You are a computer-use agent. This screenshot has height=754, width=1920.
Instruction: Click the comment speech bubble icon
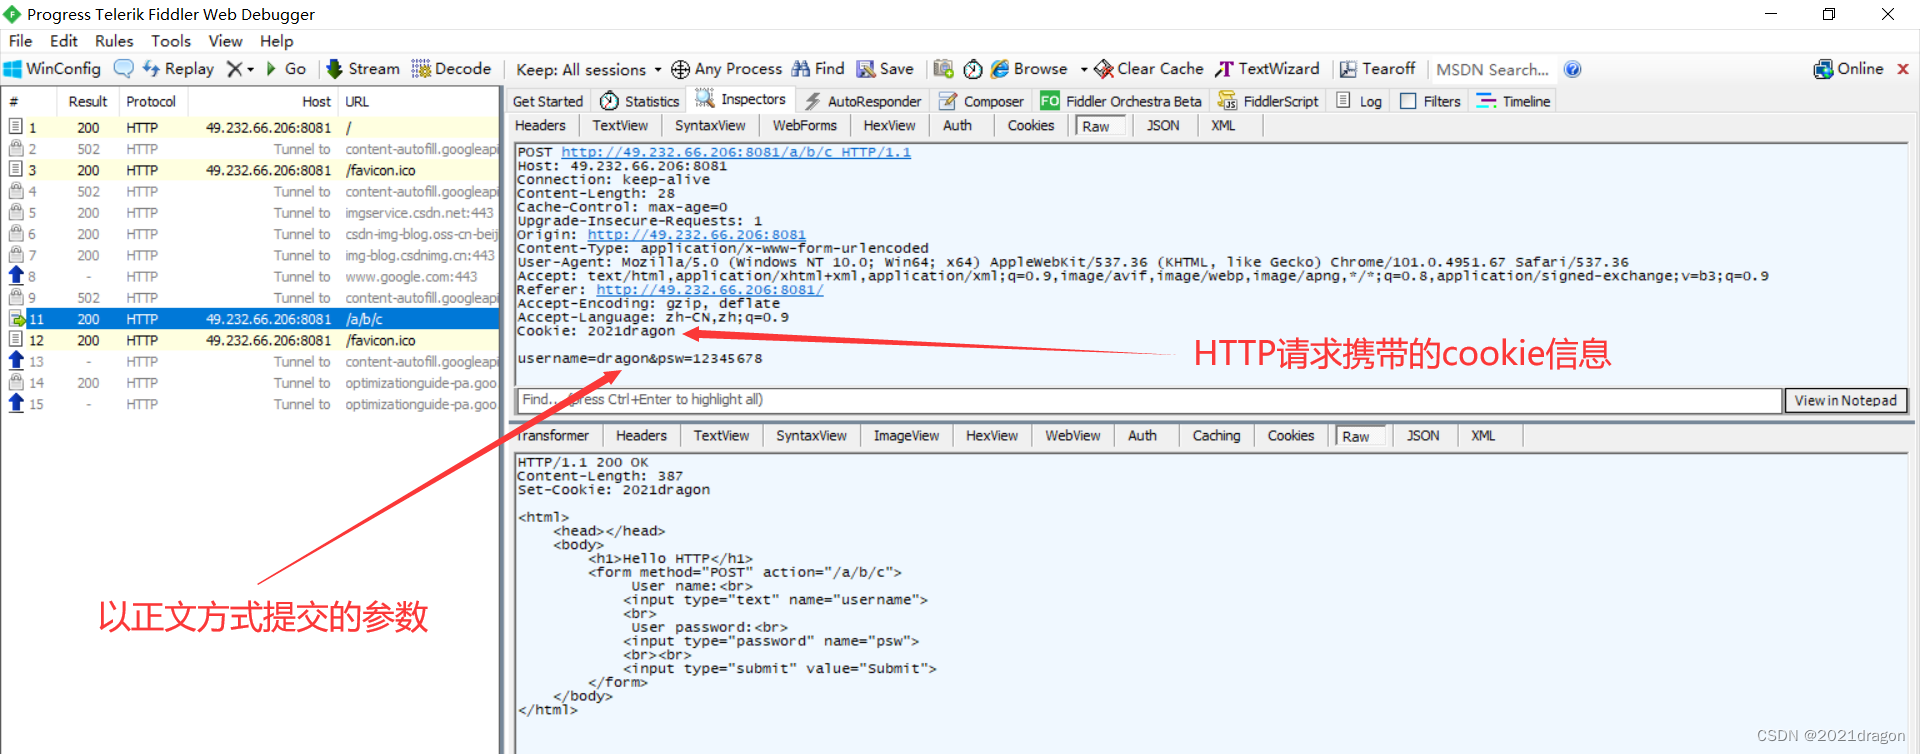click(x=123, y=69)
